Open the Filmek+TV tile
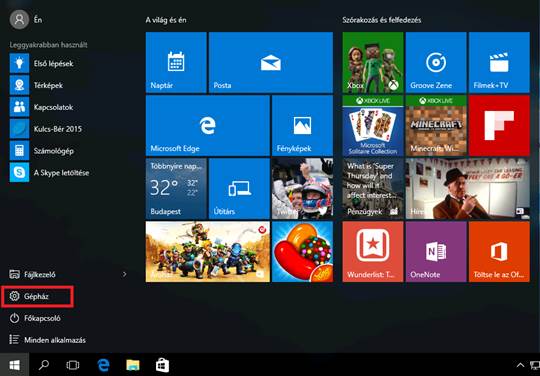This screenshot has width=540, height=376. tap(499, 62)
